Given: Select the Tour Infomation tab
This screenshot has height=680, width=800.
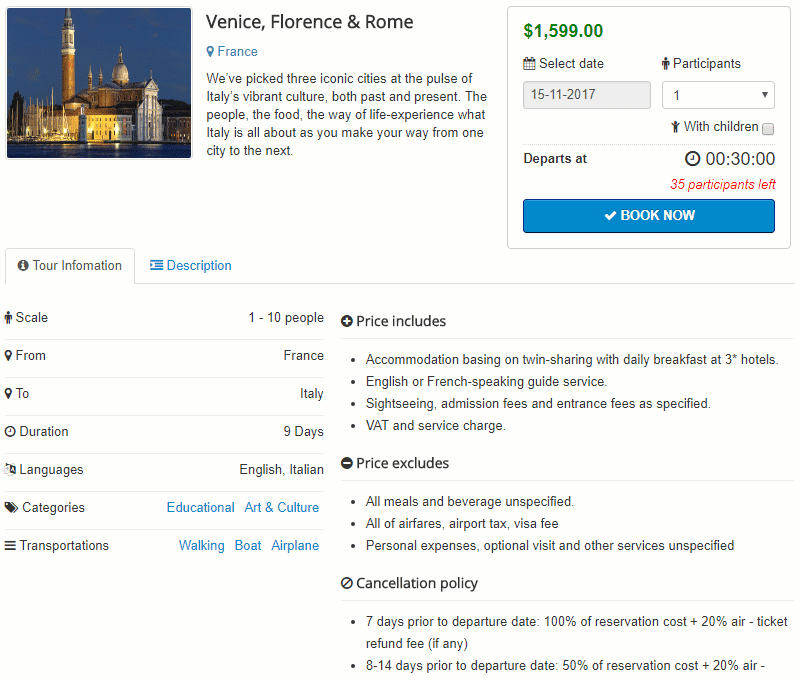Looking at the screenshot, I should coord(70,266).
